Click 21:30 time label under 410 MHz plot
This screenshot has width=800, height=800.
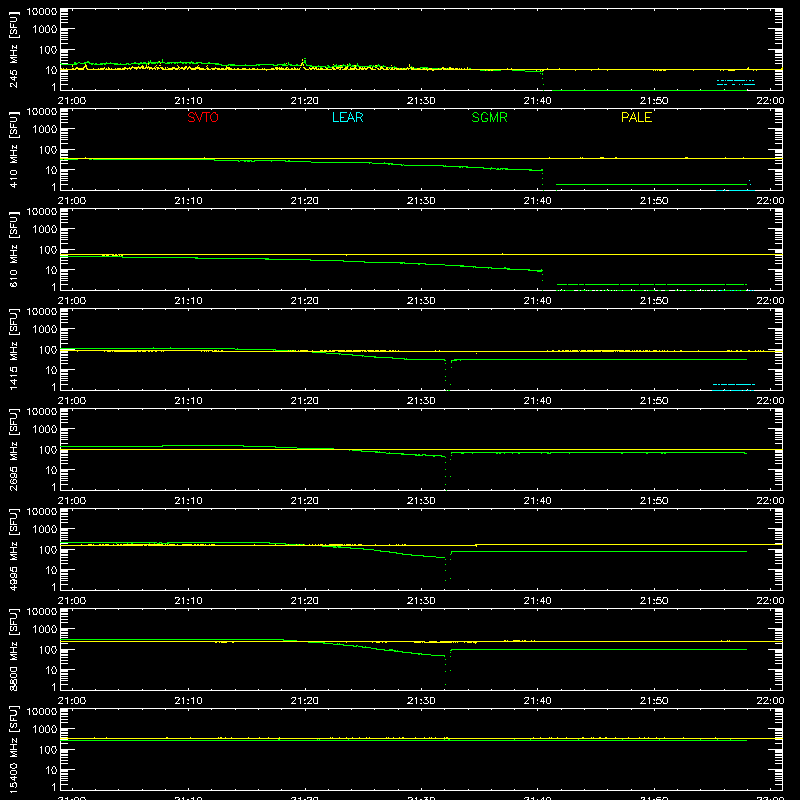click(421, 201)
